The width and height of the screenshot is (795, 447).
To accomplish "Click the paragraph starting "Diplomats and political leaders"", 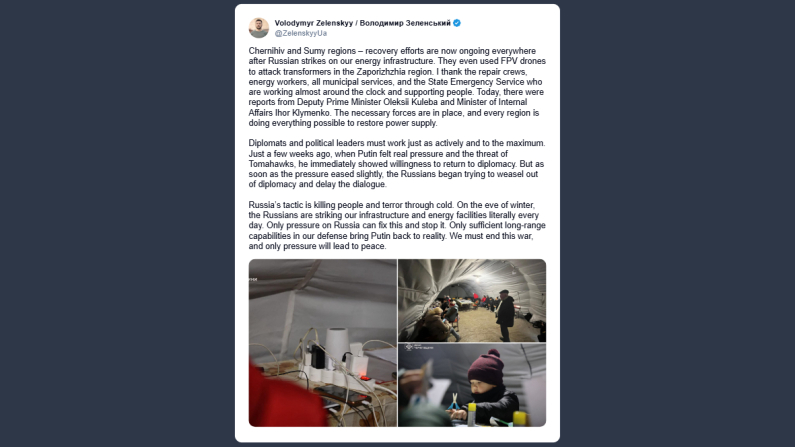I will click(397, 164).
